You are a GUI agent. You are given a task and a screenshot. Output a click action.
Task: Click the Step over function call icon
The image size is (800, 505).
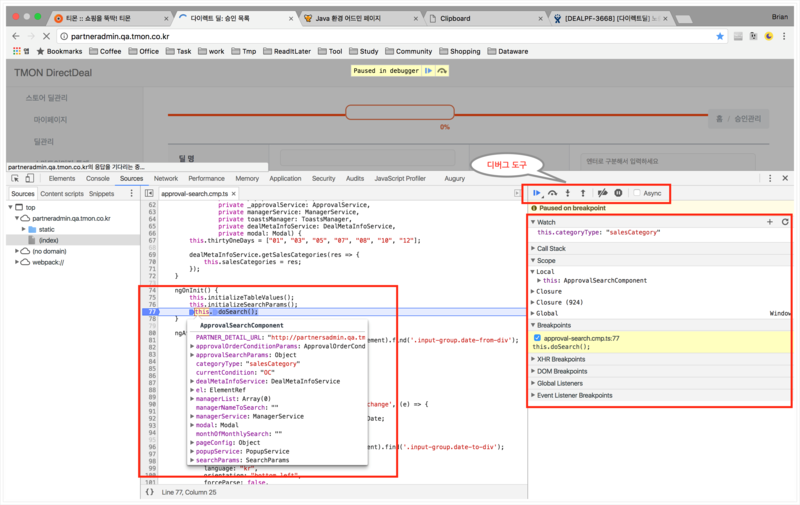pyautogui.click(x=553, y=193)
